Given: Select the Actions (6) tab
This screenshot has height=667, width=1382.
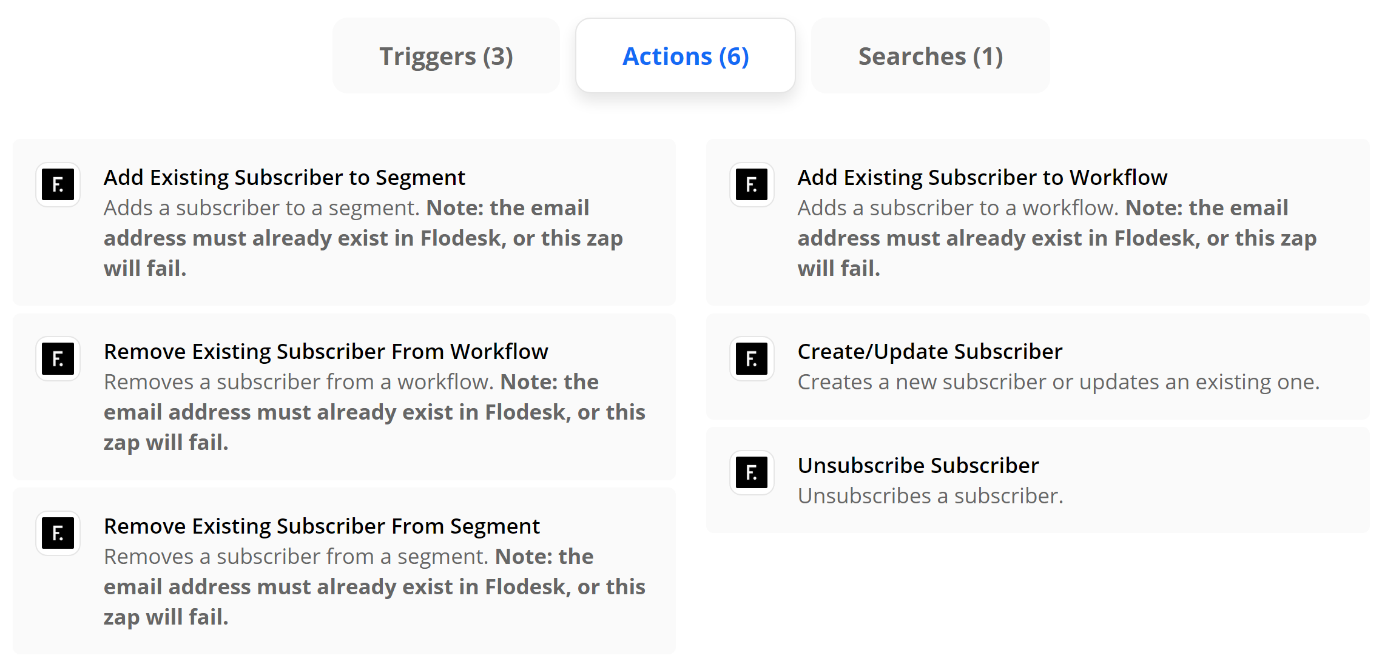Looking at the screenshot, I should pos(685,56).
